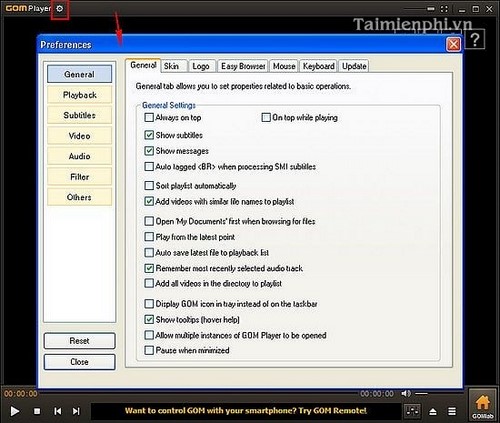The height and width of the screenshot is (423, 500).
Task: Switch GOM Player to mini mode
Action: pos(431,9)
